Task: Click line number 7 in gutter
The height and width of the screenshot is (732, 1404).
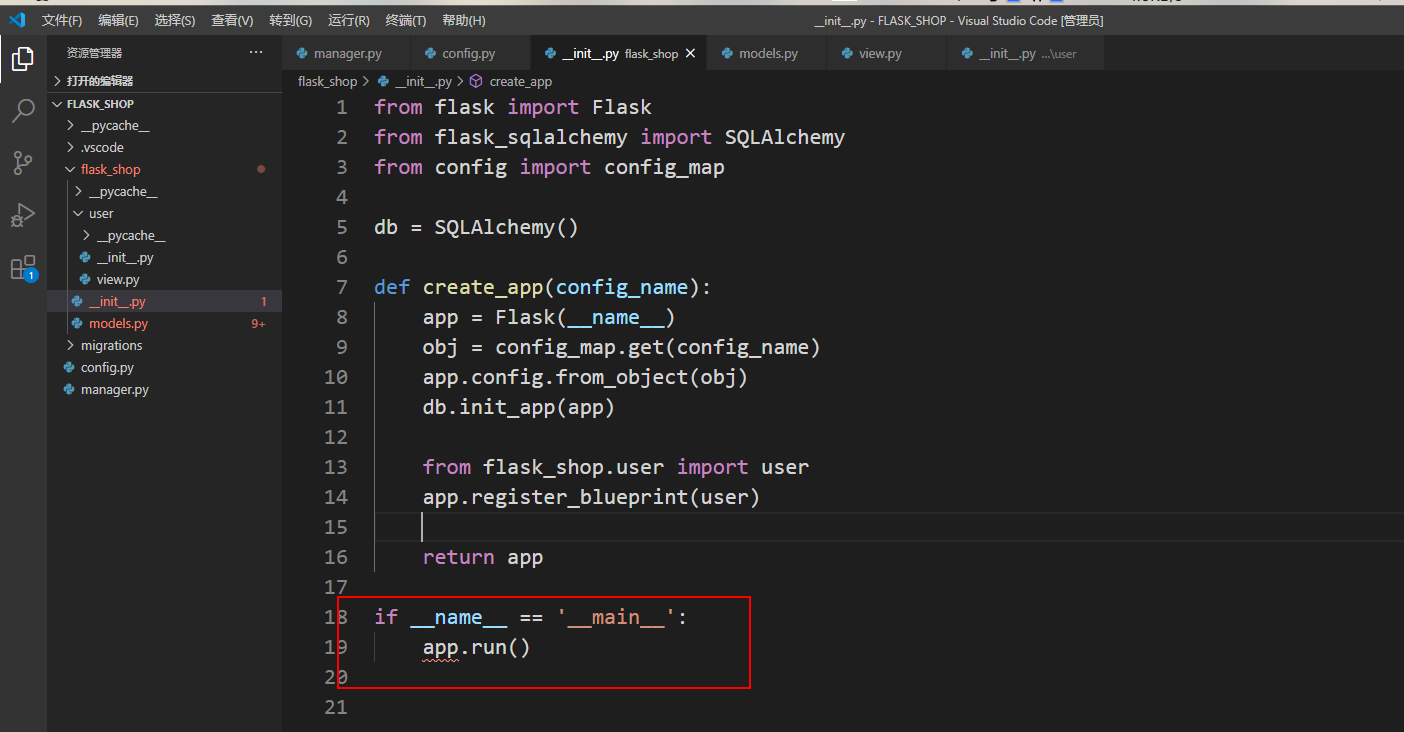Action: [x=342, y=287]
